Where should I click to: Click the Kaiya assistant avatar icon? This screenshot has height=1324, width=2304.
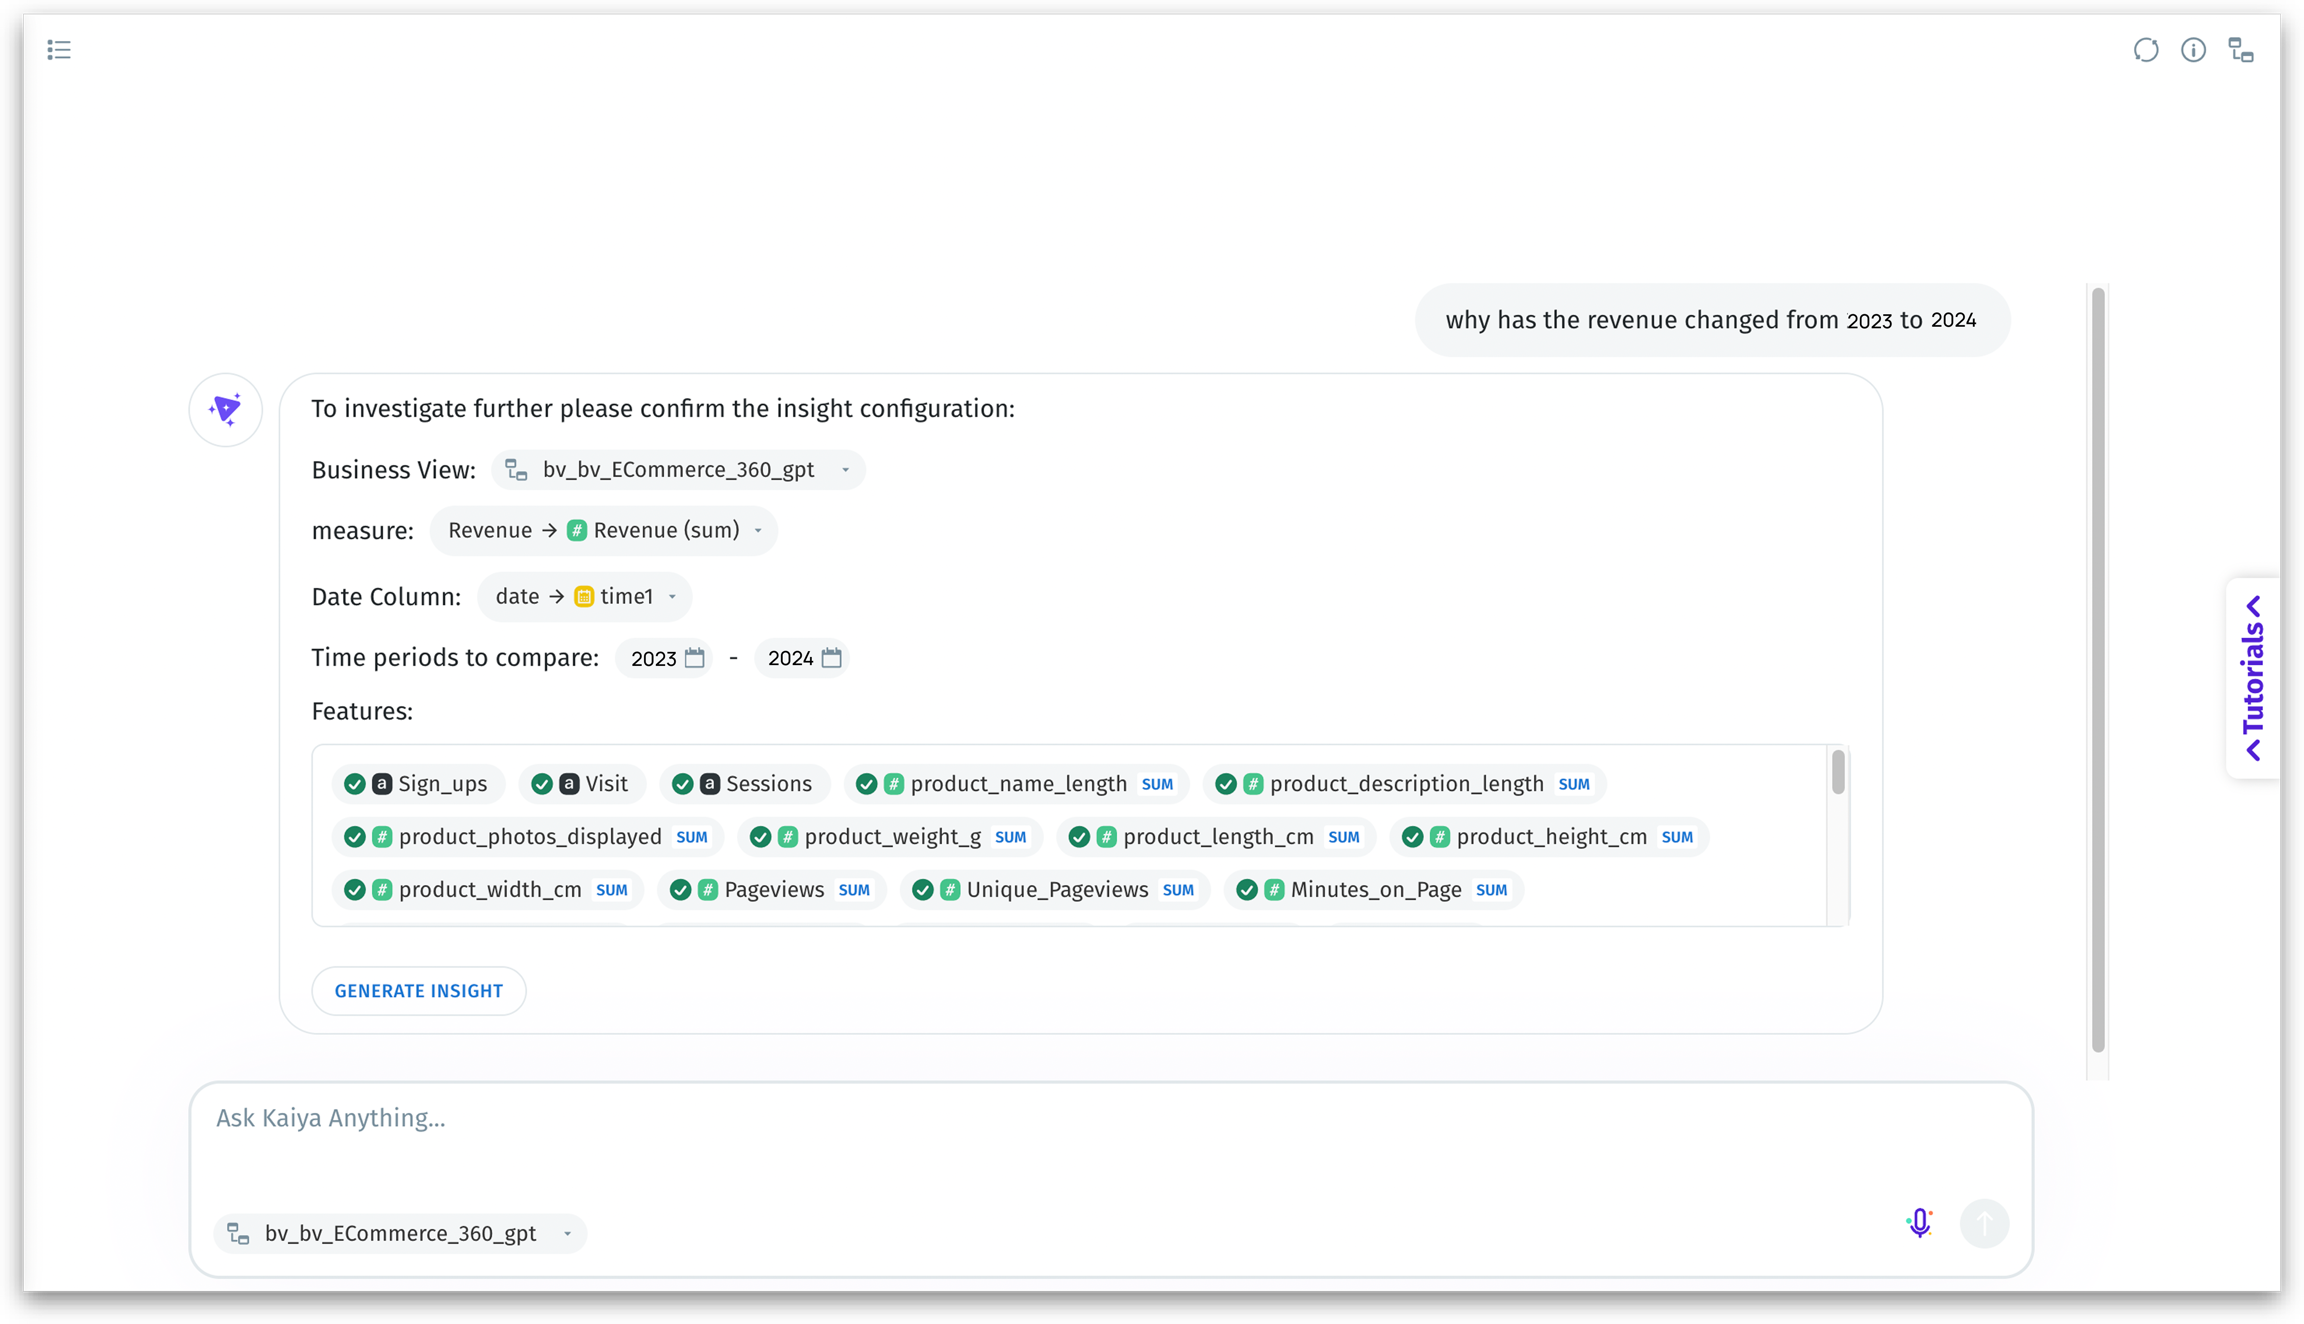226,409
